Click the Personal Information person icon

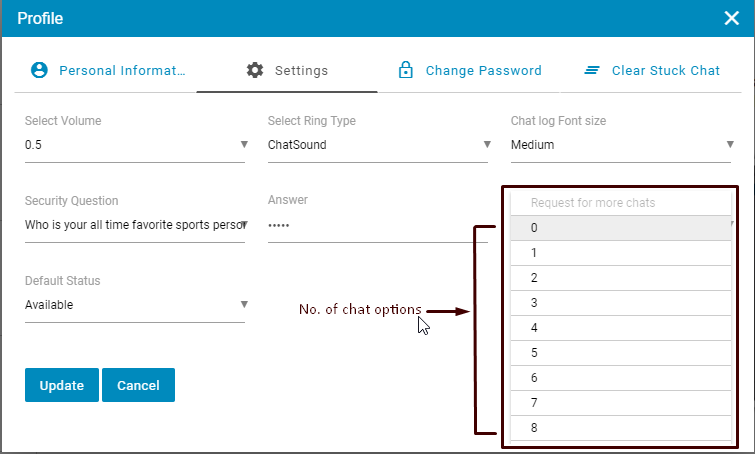pyautogui.click(x=39, y=70)
